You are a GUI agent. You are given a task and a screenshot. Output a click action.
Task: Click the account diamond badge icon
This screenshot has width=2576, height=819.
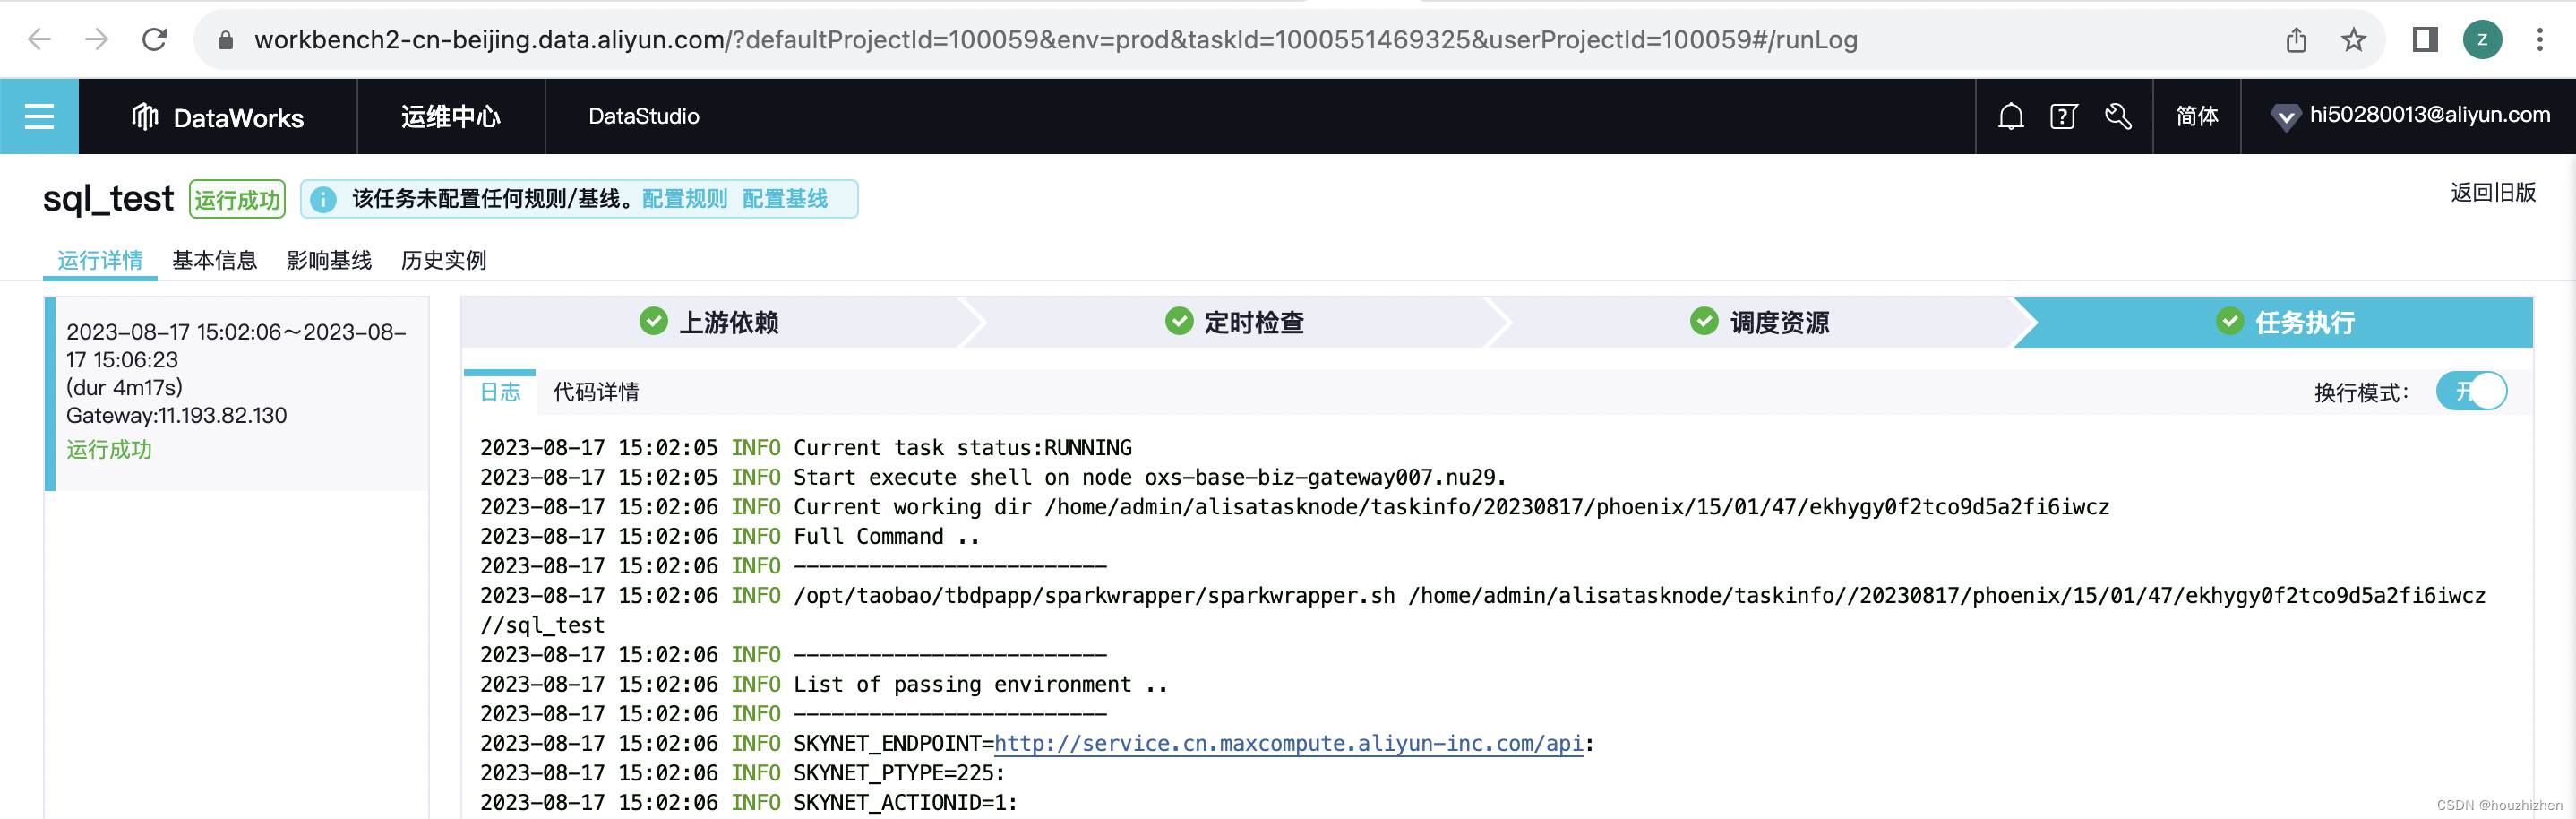(x=2285, y=118)
